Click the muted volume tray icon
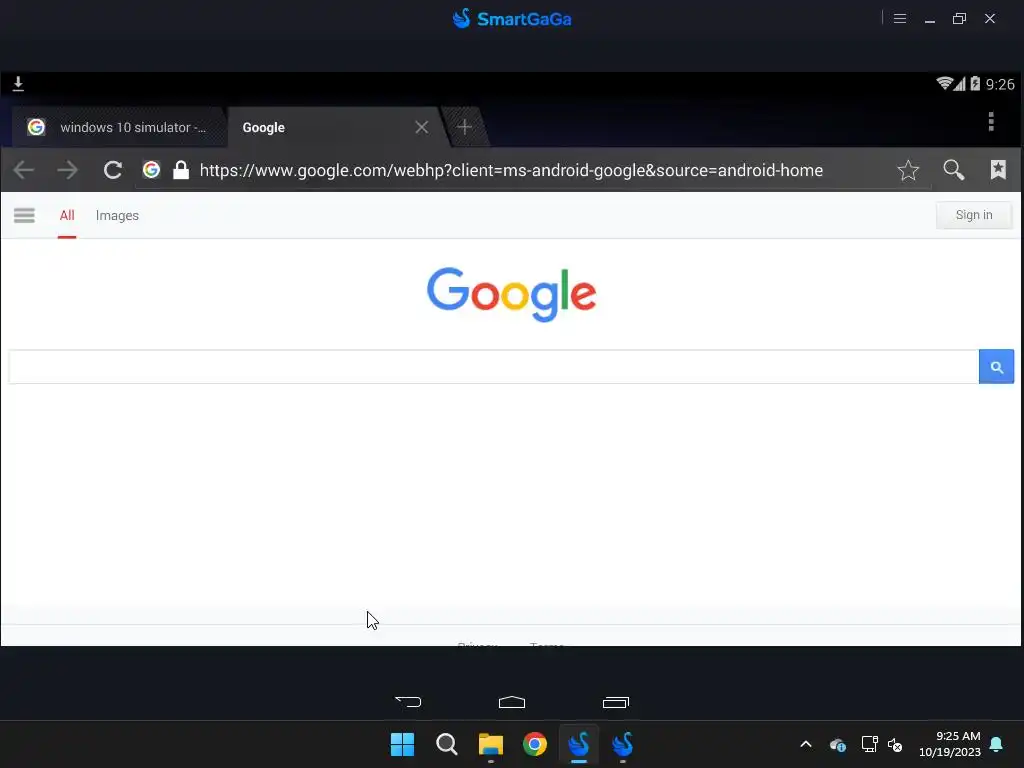The height and width of the screenshot is (768, 1024). [895, 744]
